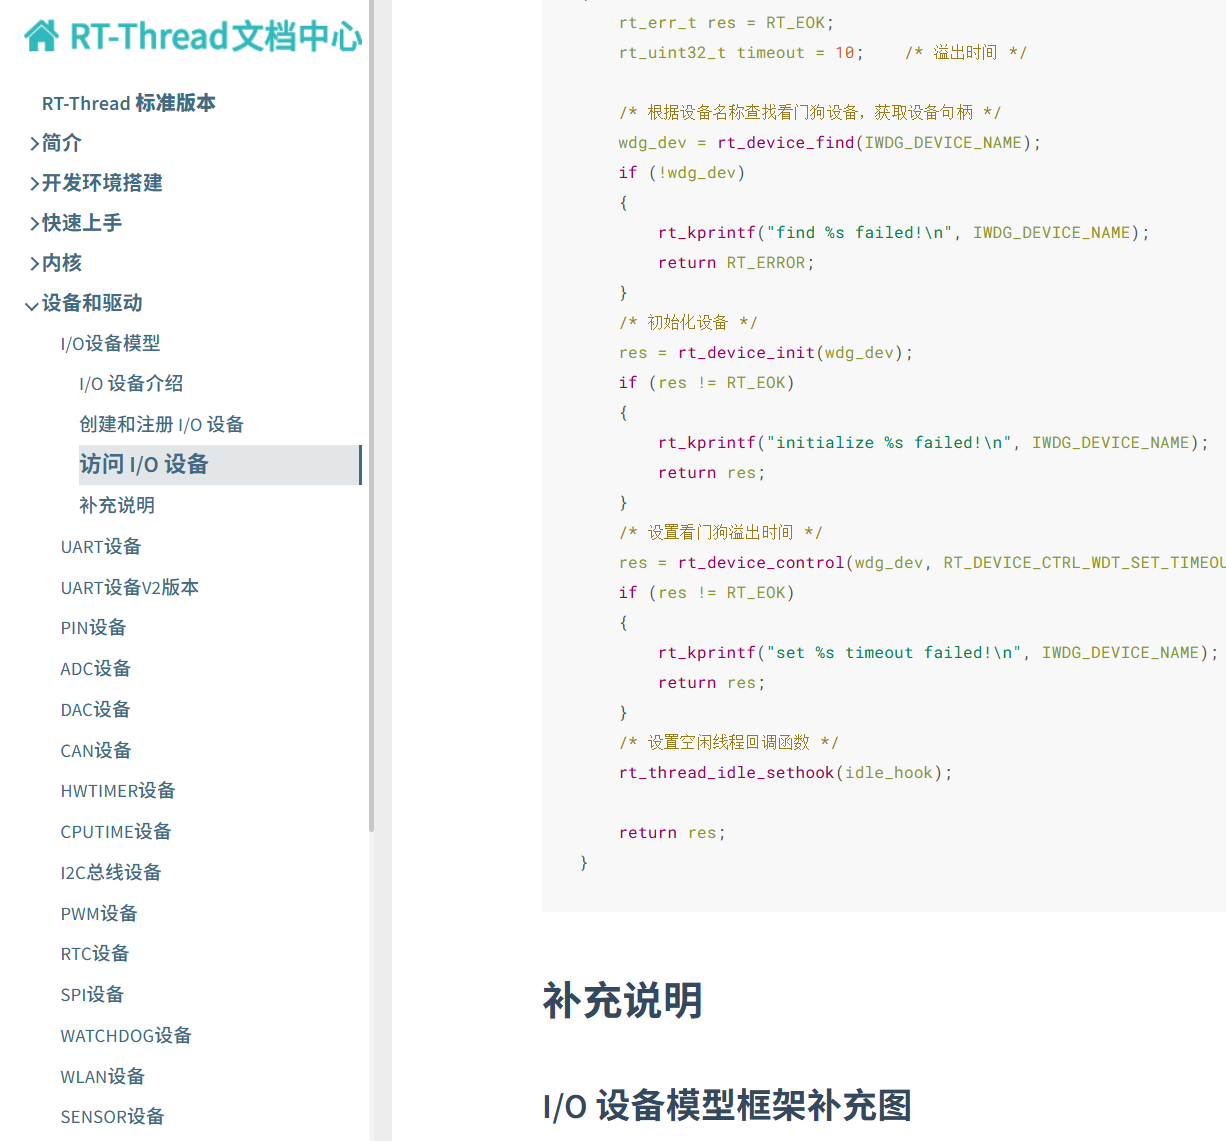View the CAN设备 documentation

[x=96, y=751]
